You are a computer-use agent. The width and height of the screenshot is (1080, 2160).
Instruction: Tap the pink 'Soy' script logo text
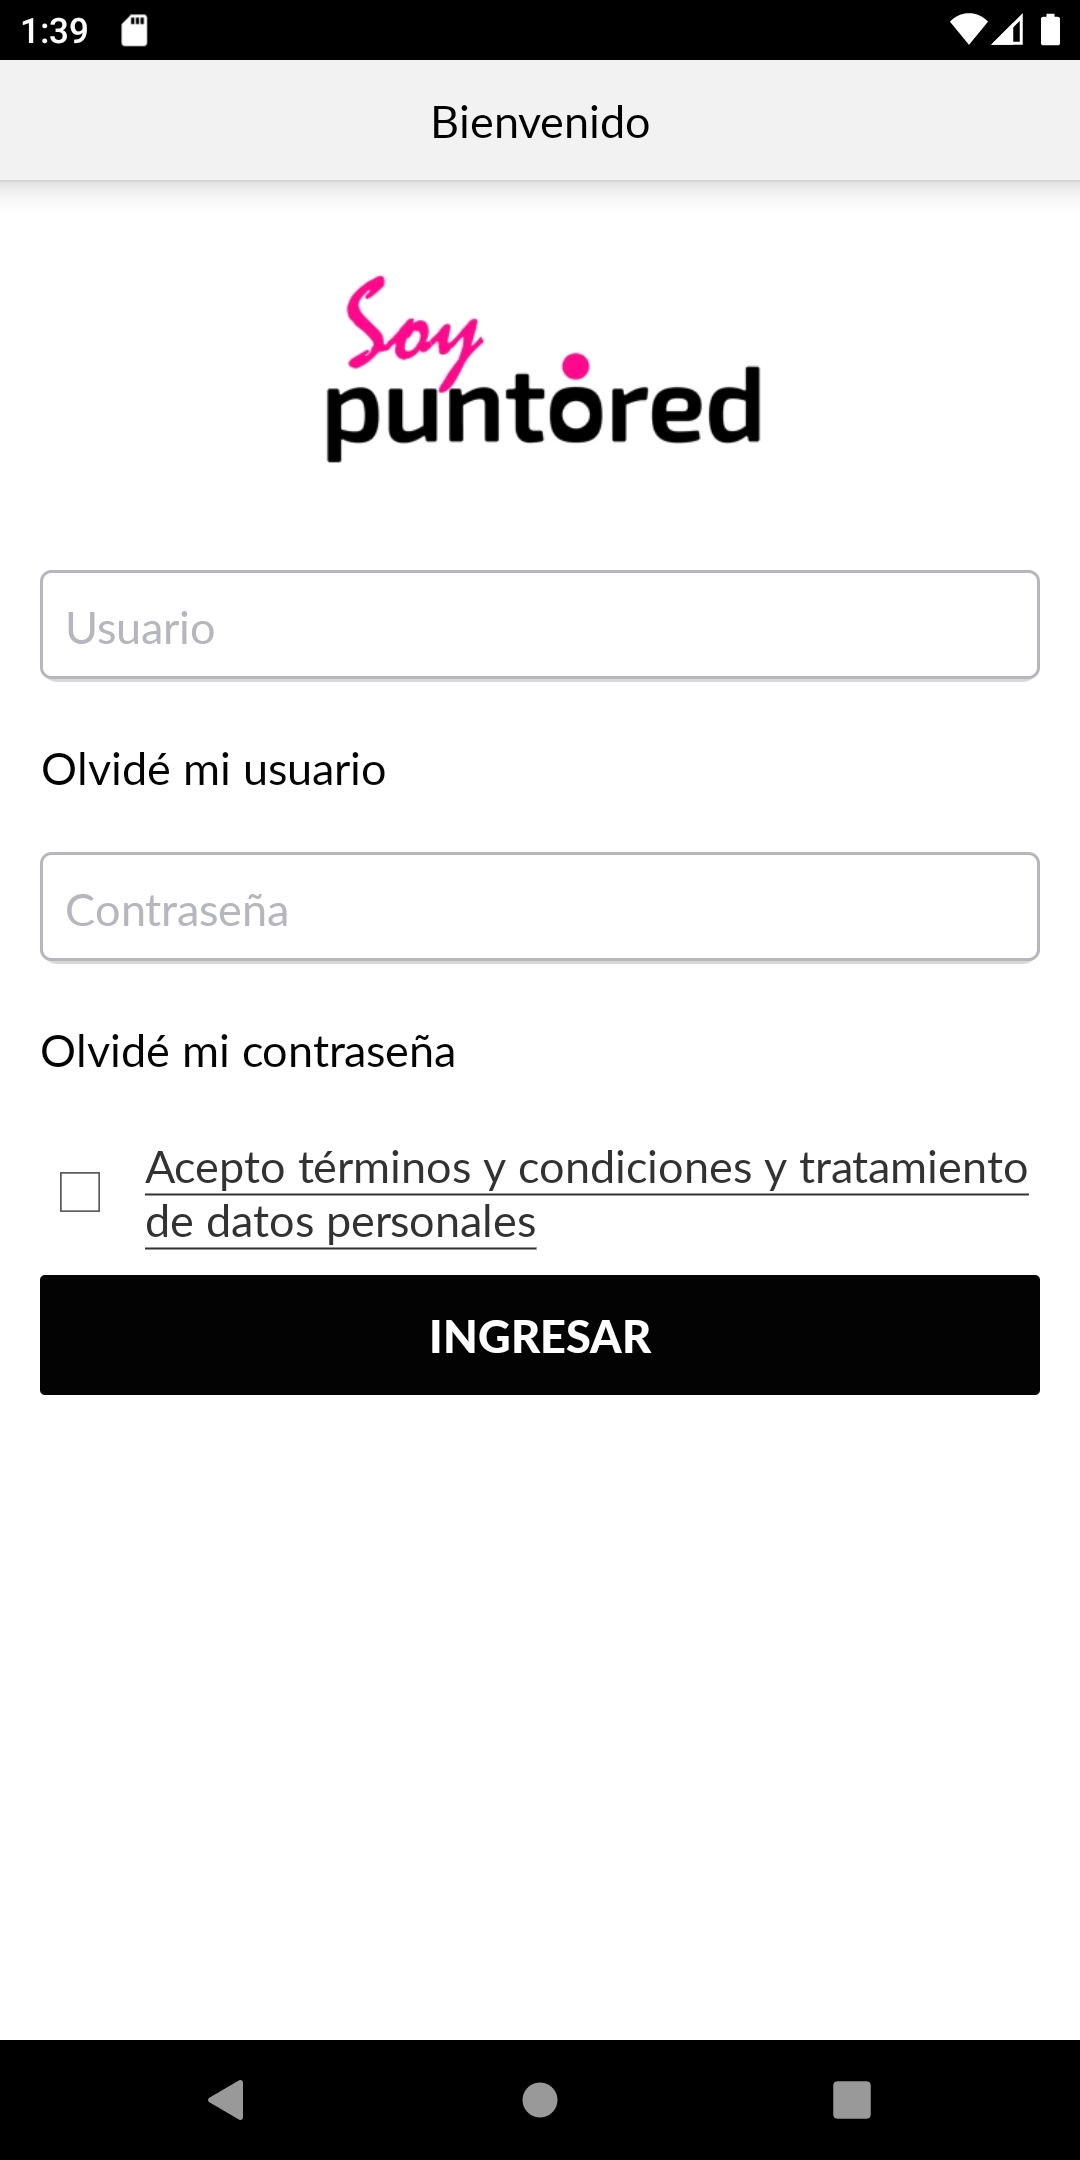[410, 325]
